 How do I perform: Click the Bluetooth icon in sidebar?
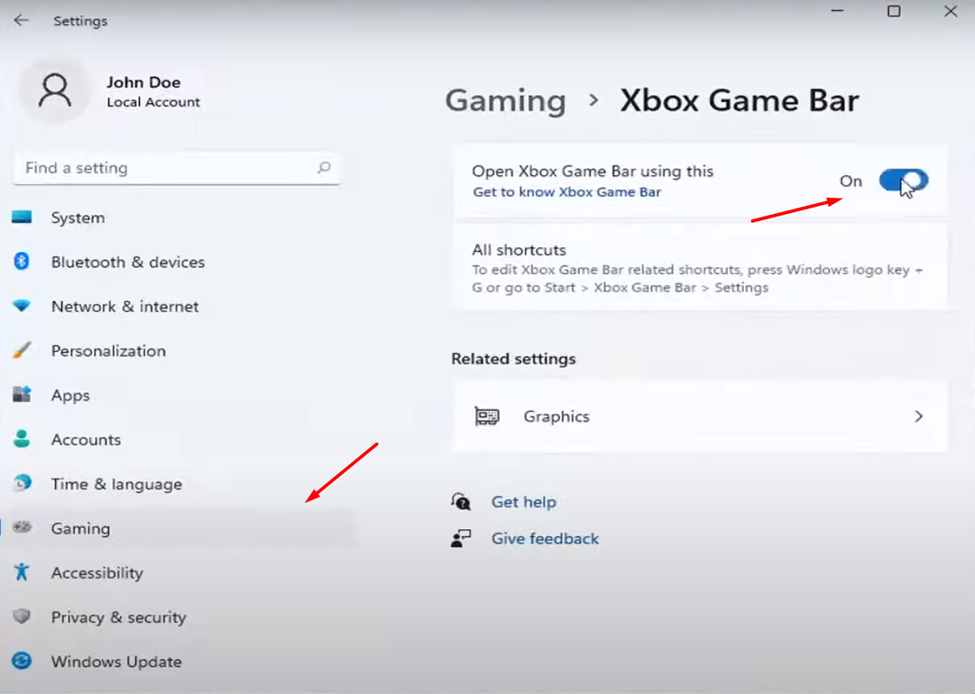pyautogui.click(x=22, y=261)
